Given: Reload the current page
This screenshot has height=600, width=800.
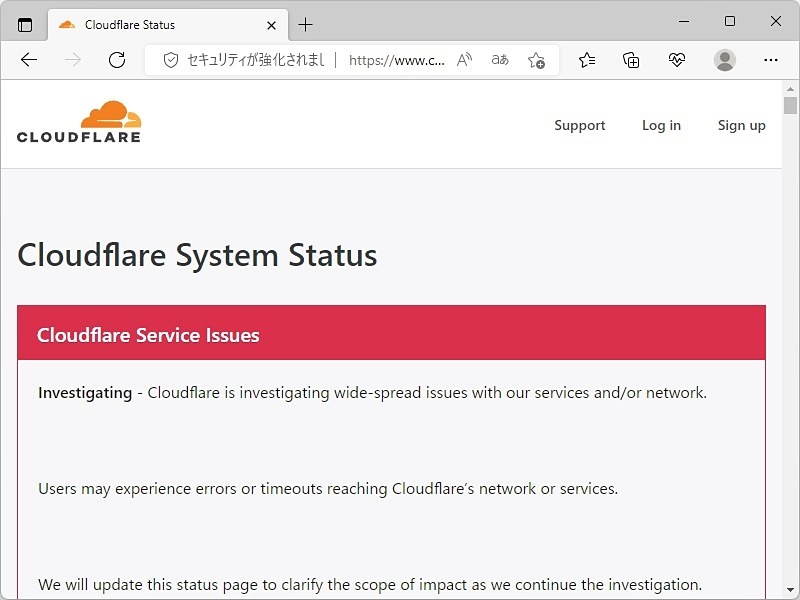Looking at the screenshot, I should (x=117, y=60).
